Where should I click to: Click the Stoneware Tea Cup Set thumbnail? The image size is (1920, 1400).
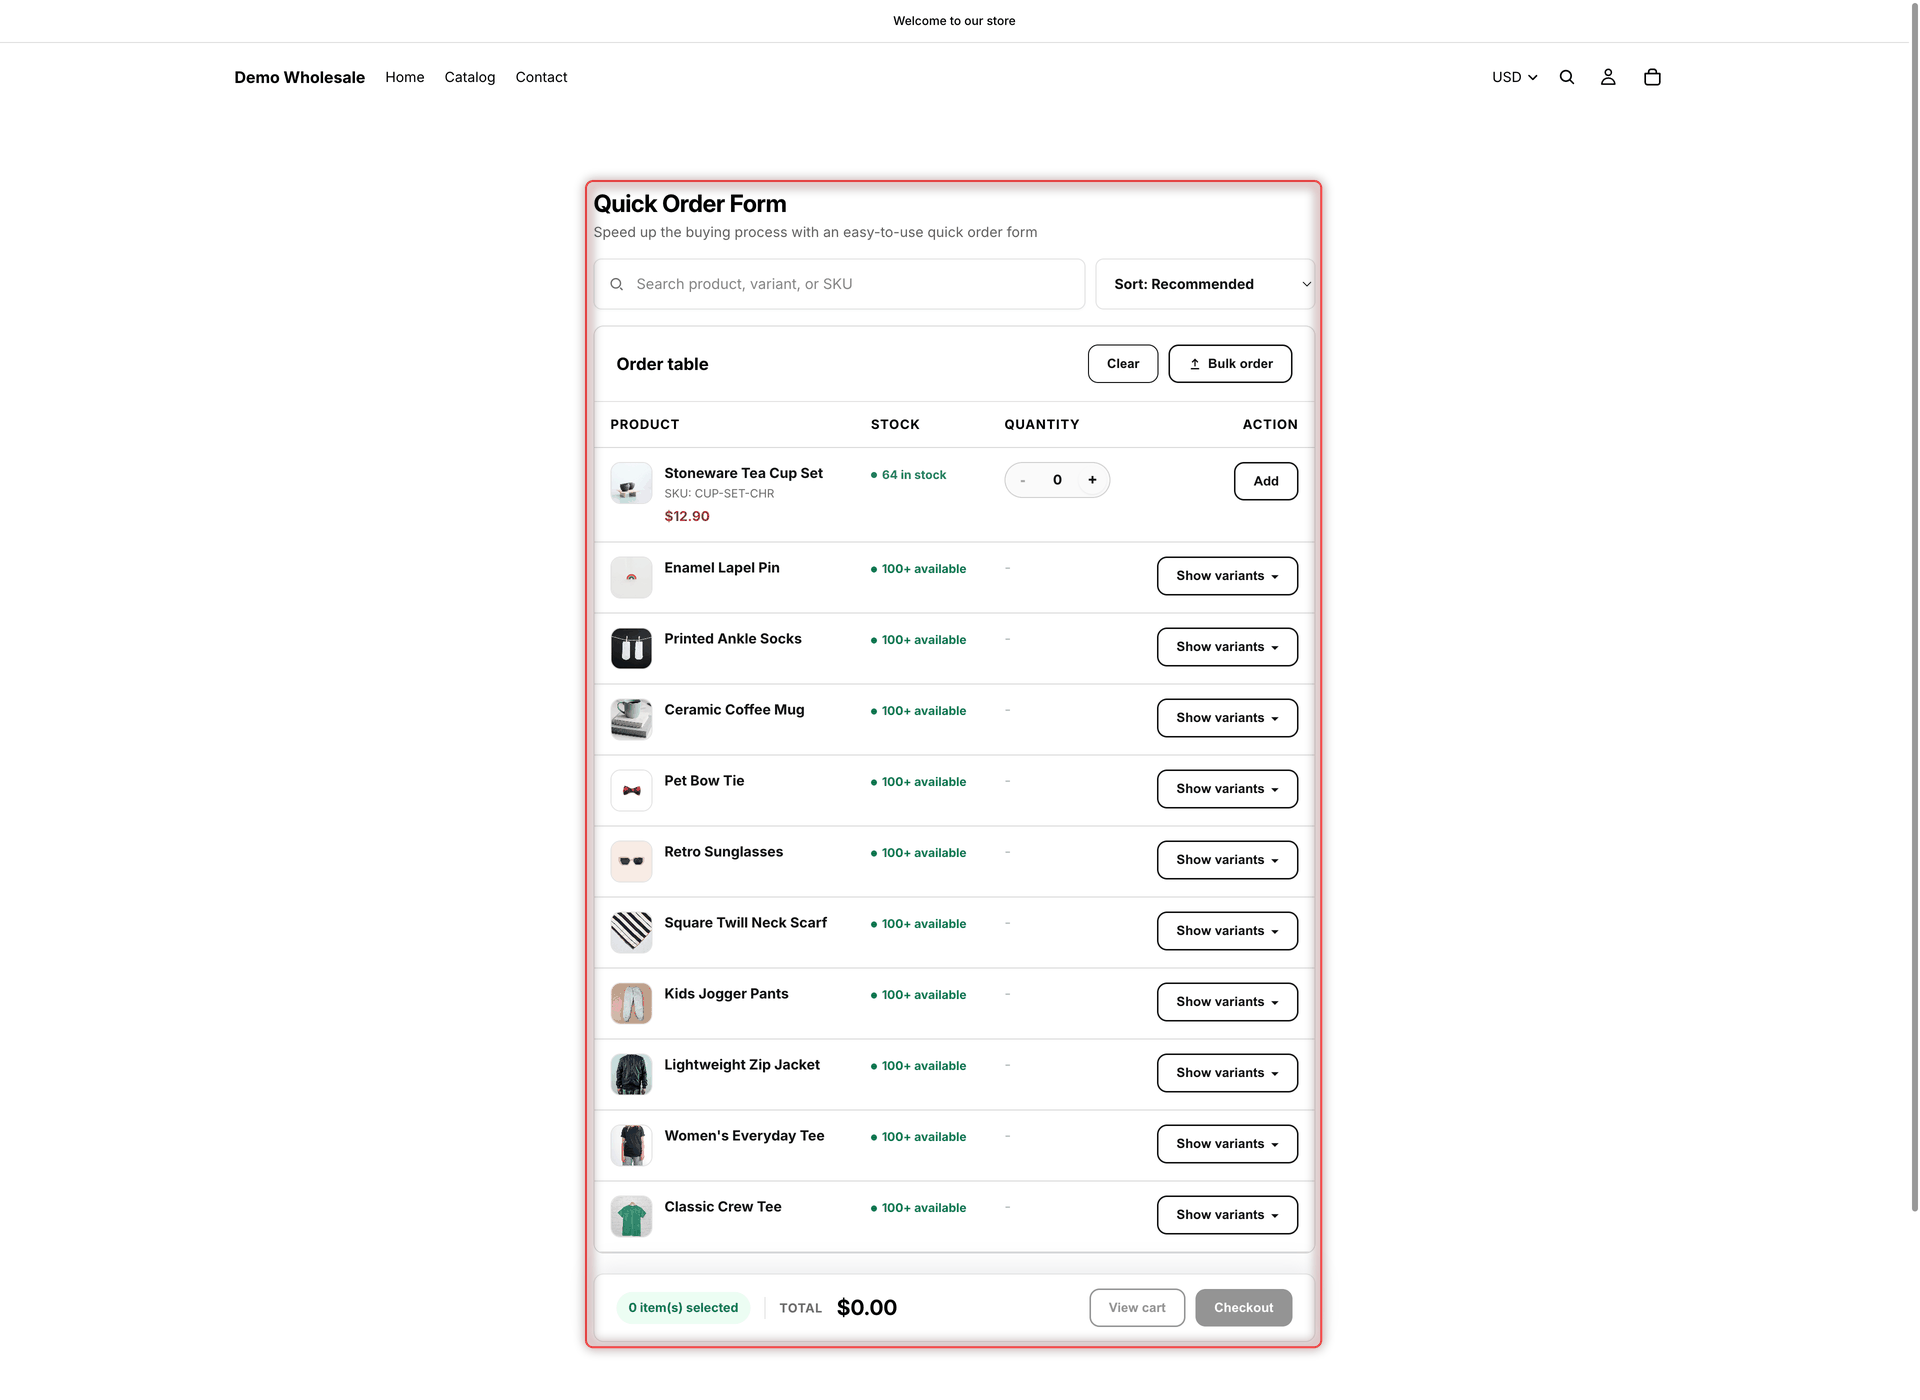pyautogui.click(x=631, y=483)
